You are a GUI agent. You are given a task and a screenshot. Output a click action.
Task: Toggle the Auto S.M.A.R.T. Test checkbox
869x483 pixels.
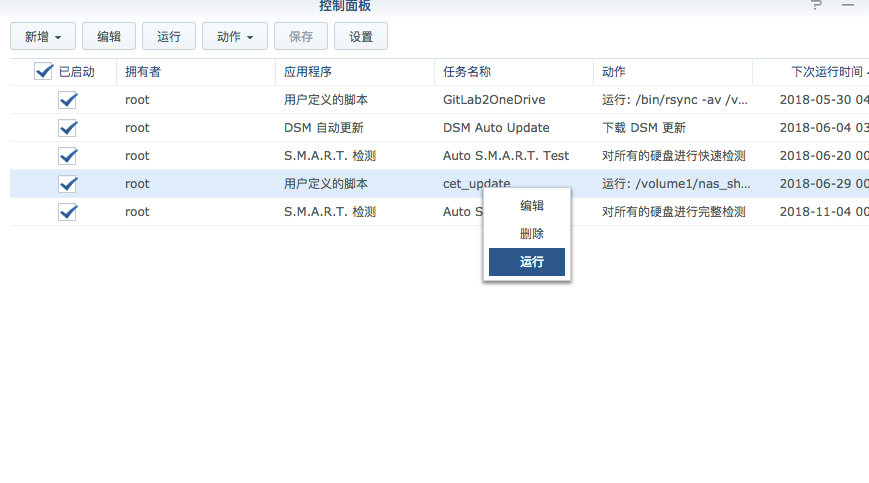tap(68, 156)
